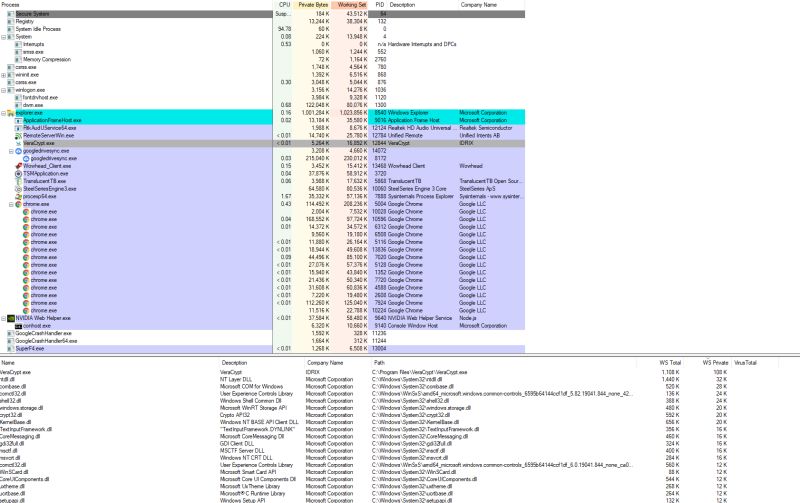This screenshot has height=503, width=800.
Task: Sort by the CPU column header
Action: point(283,5)
